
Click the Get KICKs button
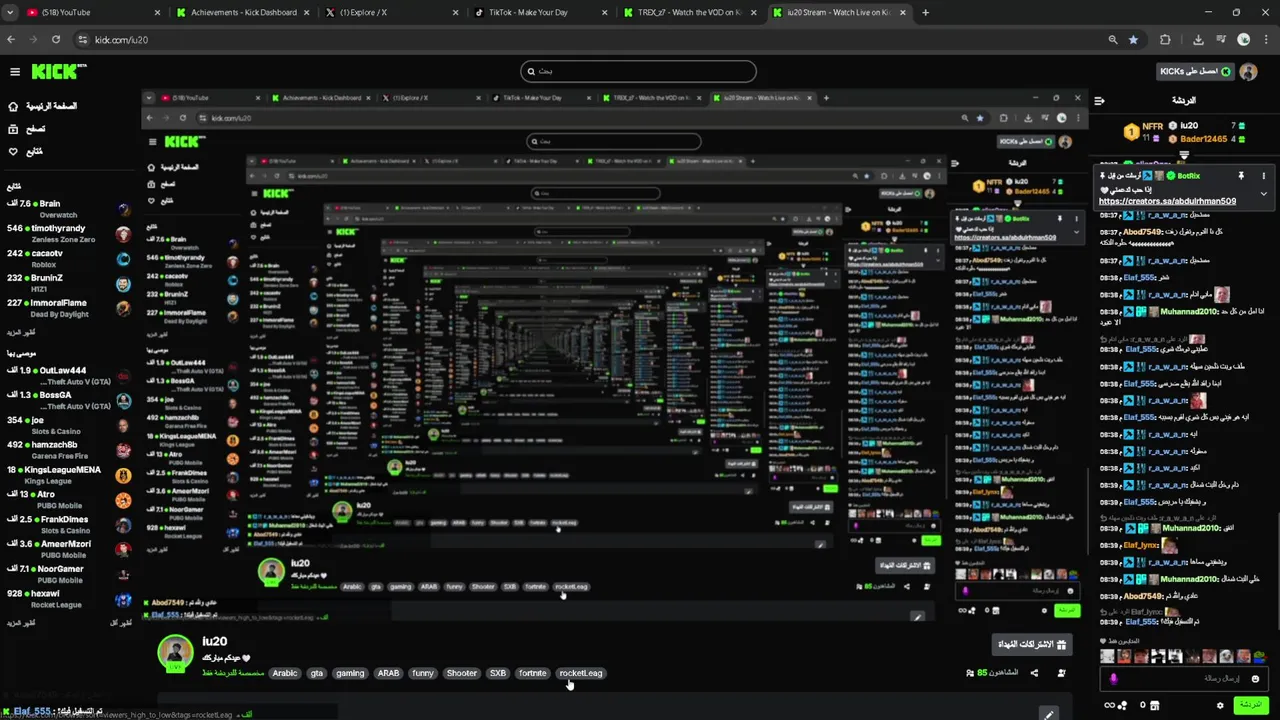click(1194, 72)
